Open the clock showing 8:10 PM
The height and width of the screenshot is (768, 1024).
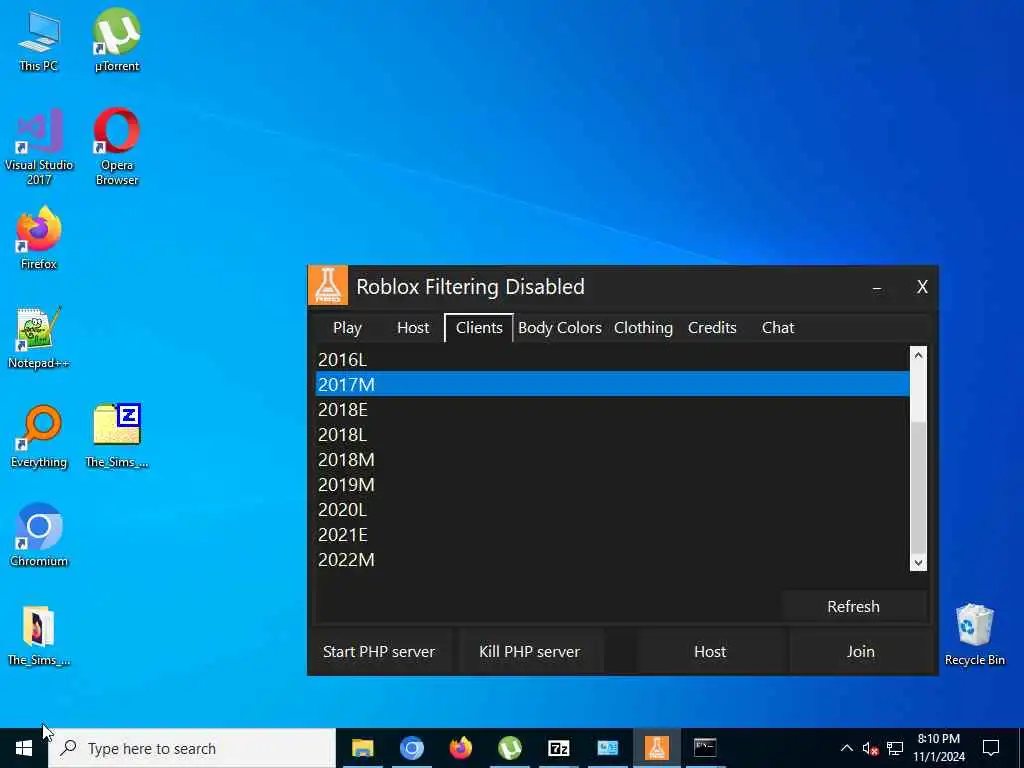point(938,748)
